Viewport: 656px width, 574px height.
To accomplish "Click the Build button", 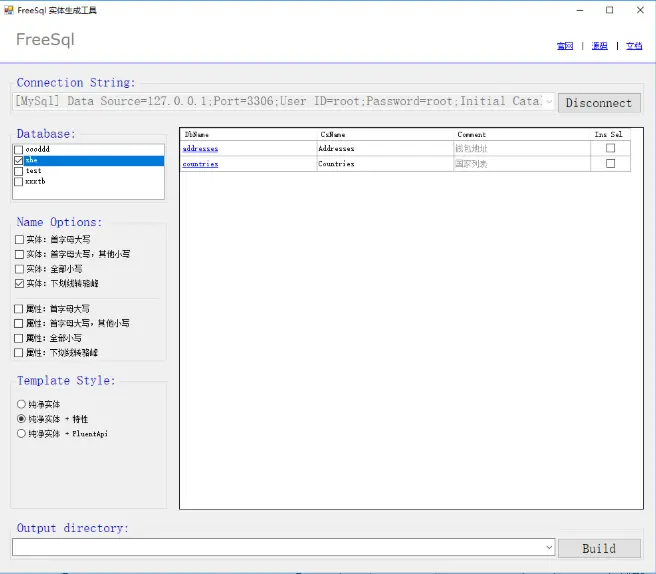I will point(599,548).
